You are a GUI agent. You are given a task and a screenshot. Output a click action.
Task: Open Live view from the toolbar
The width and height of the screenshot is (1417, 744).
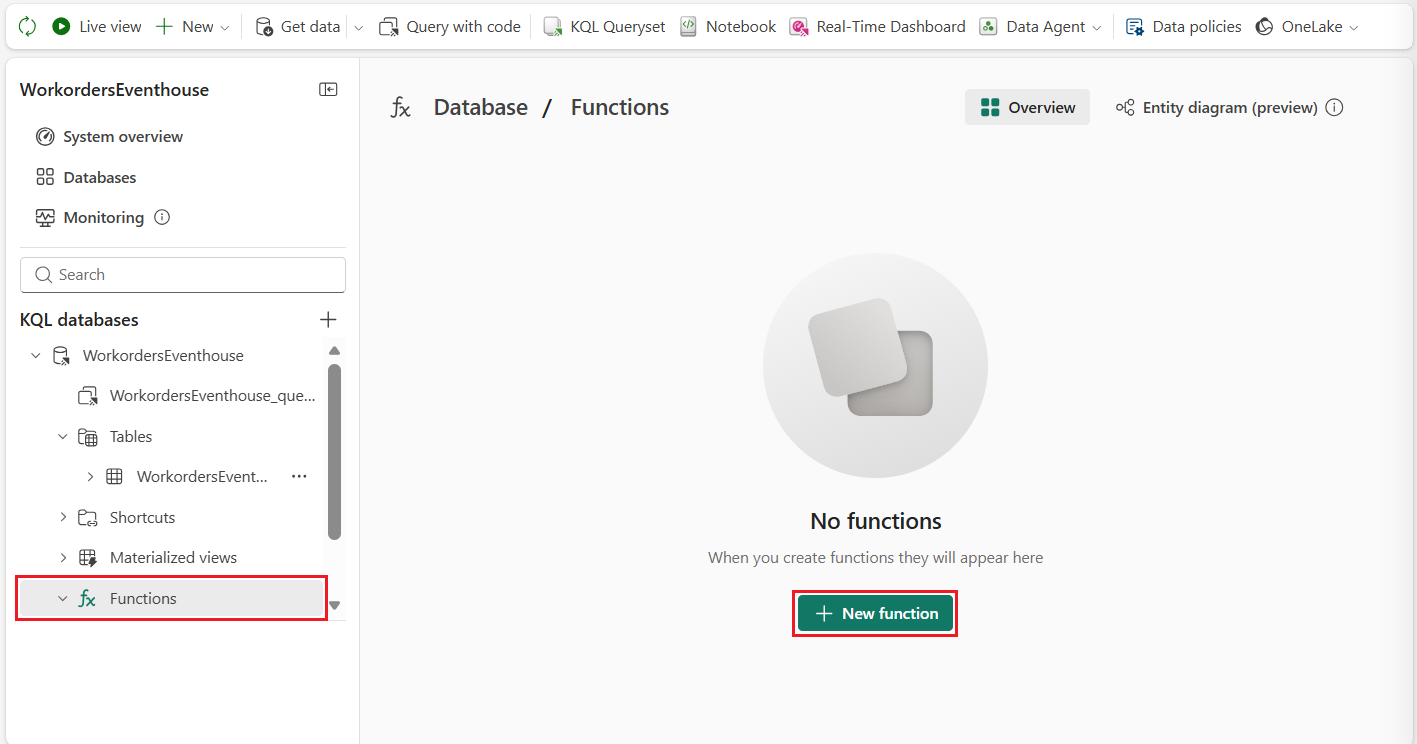[x=96, y=26]
